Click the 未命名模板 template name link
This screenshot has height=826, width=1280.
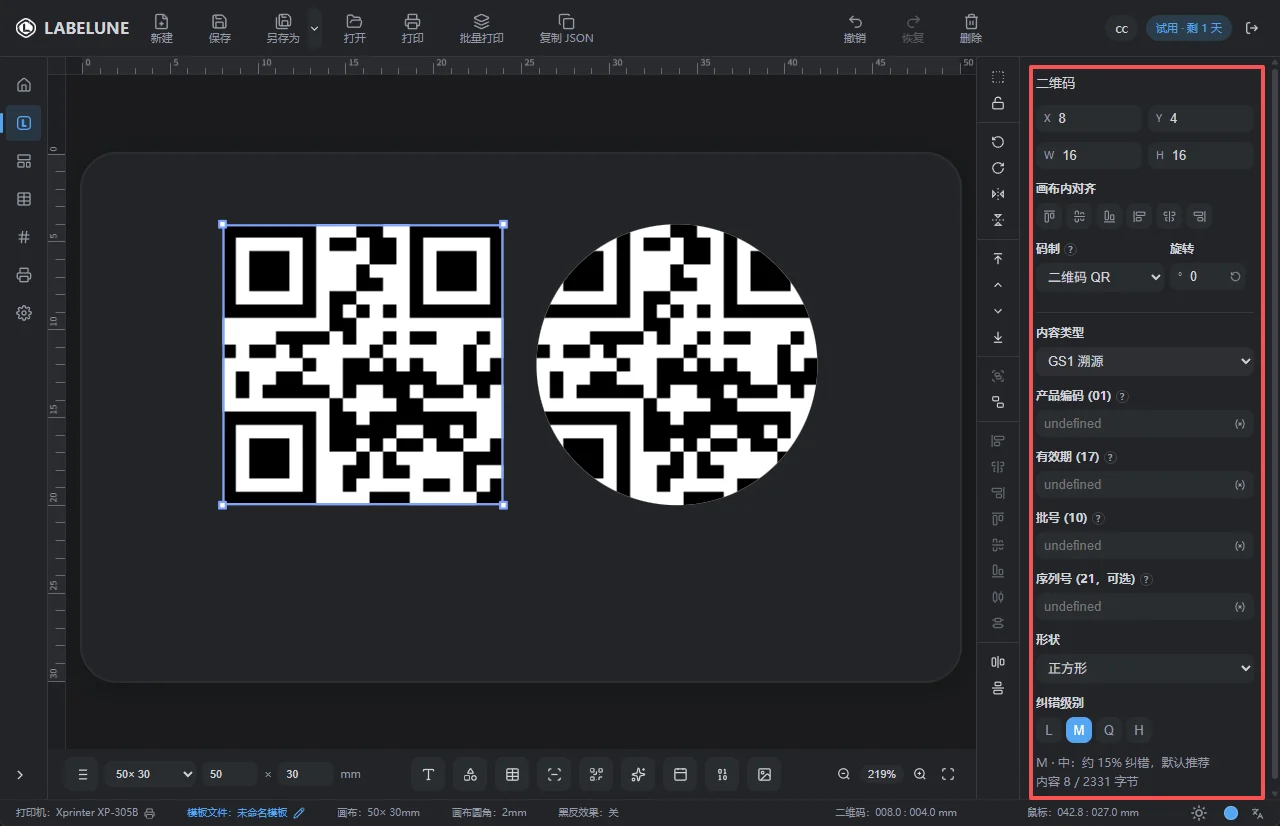[262, 813]
